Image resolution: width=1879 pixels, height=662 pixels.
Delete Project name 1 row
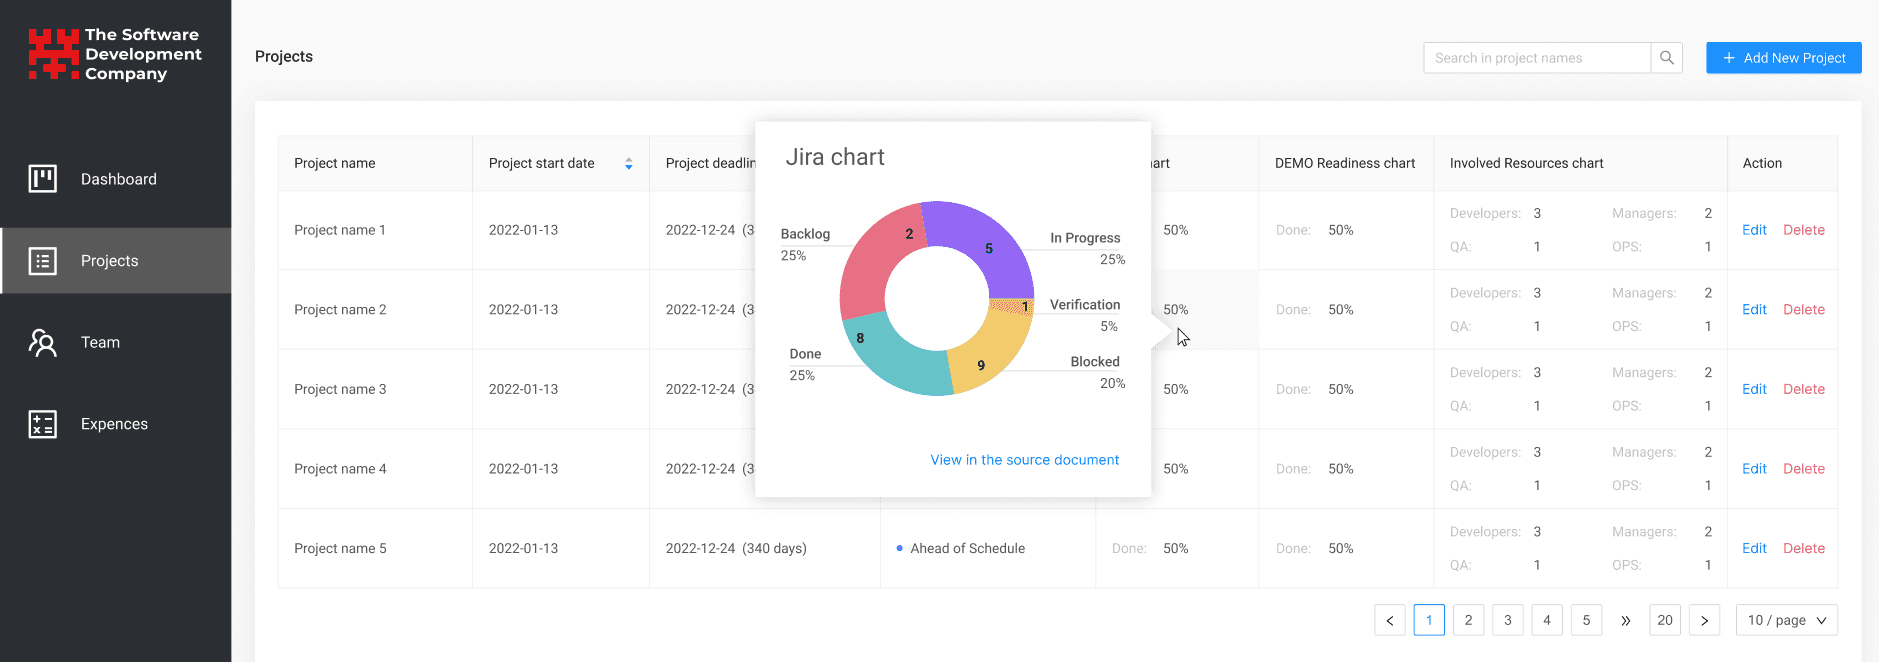[x=1803, y=230]
